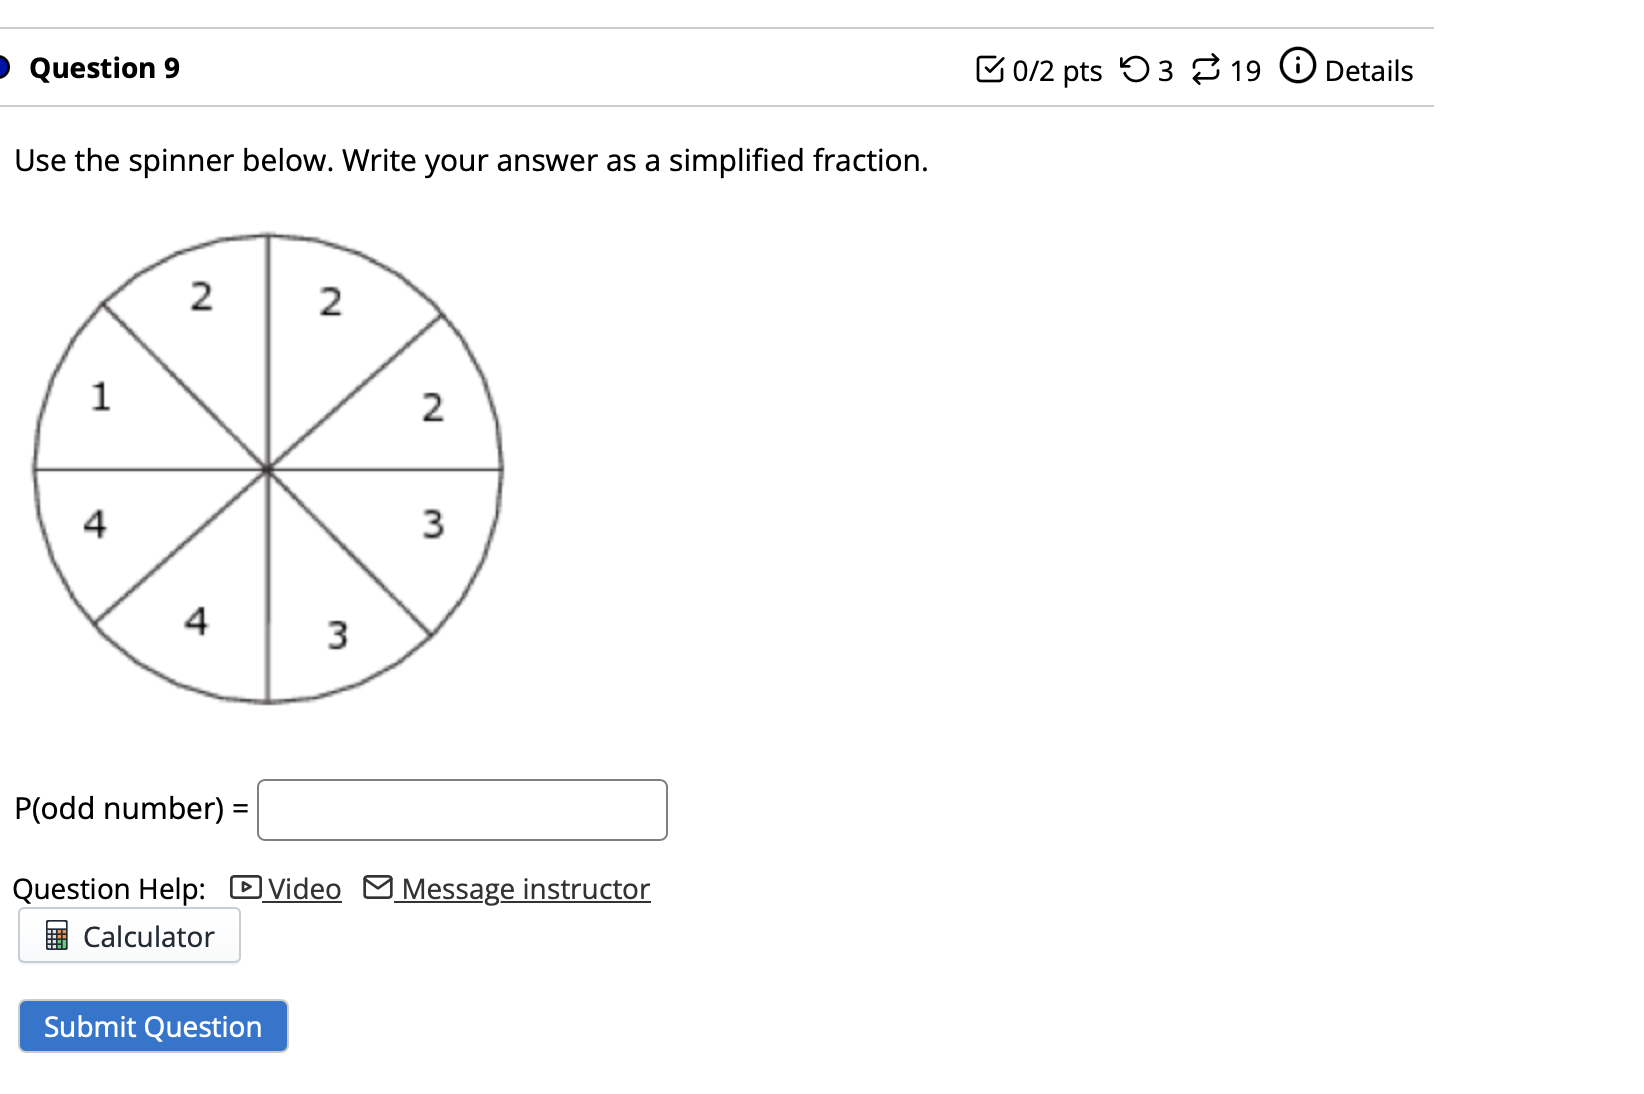
Task: Open the Calculator tool
Action: pos(128,936)
